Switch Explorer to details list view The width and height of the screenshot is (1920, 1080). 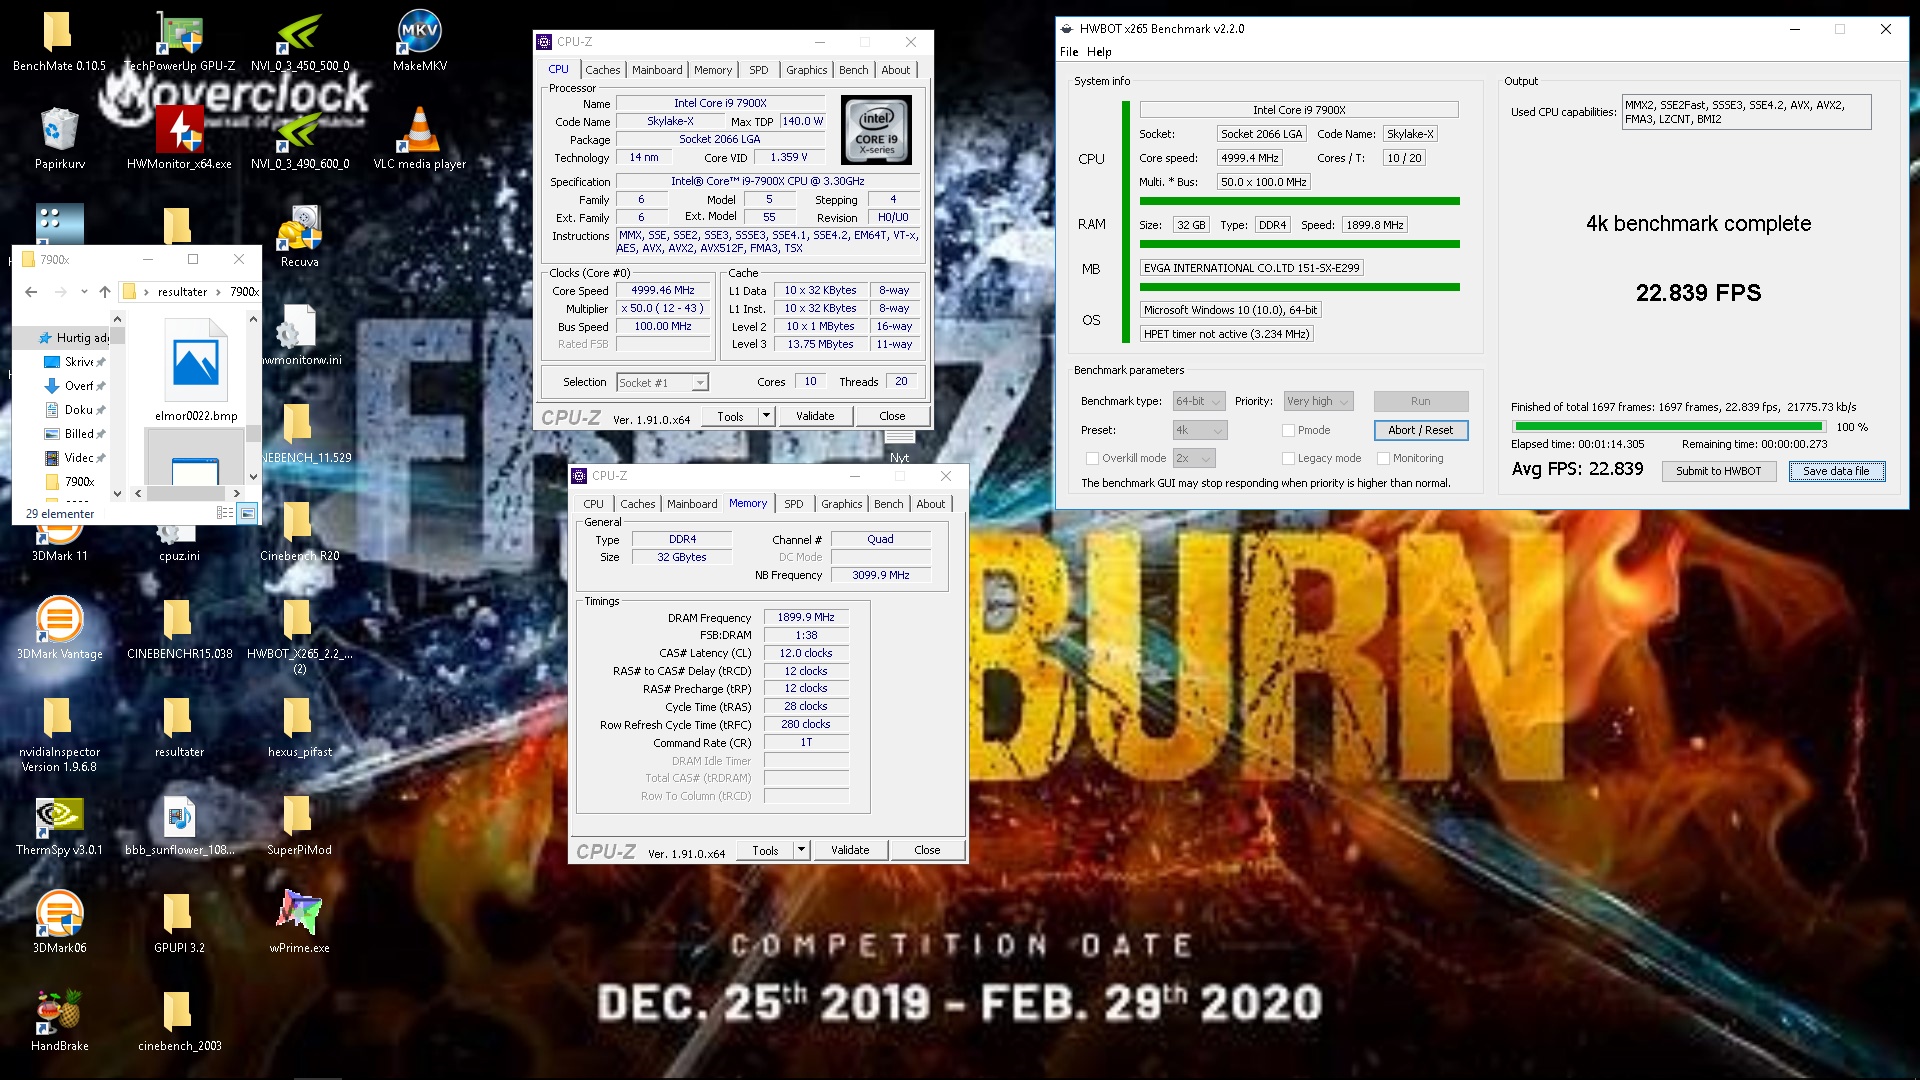pyautogui.click(x=225, y=513)
